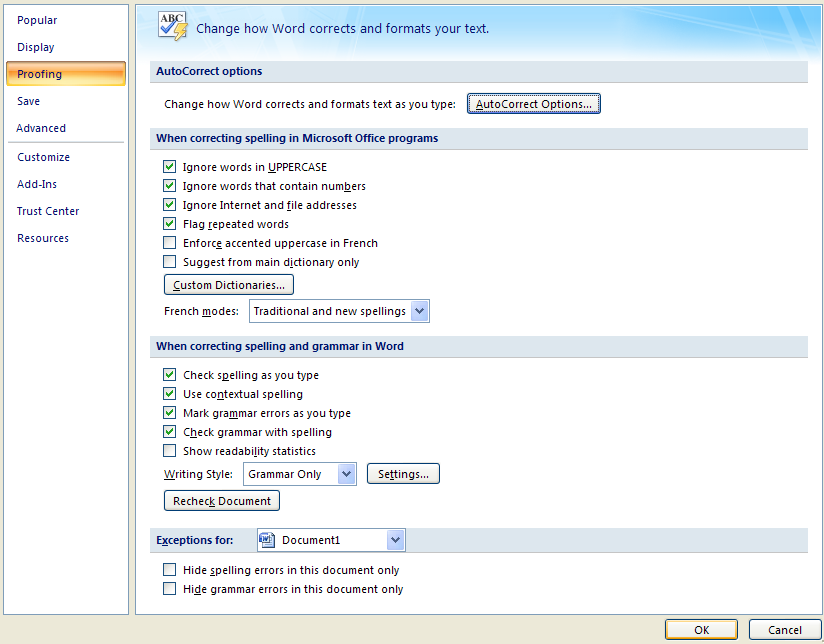Open the Writing Style dropdown
The width and height of the screenshot is (824, 644).
tap(300, 474)
